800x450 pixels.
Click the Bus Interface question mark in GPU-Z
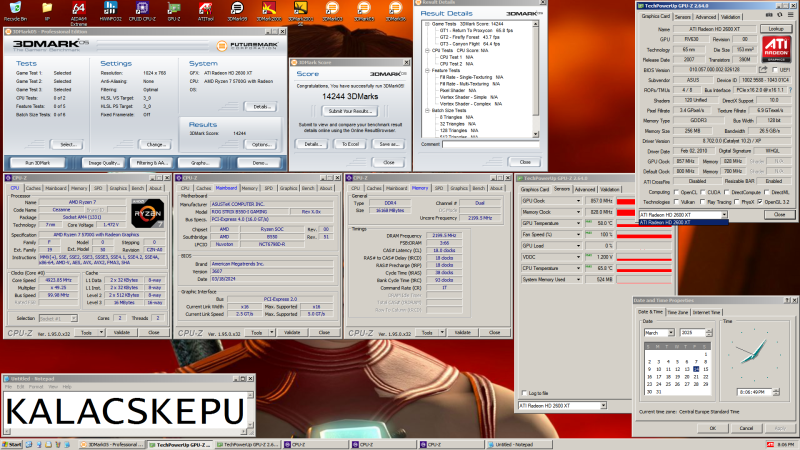tap(790, 90)
